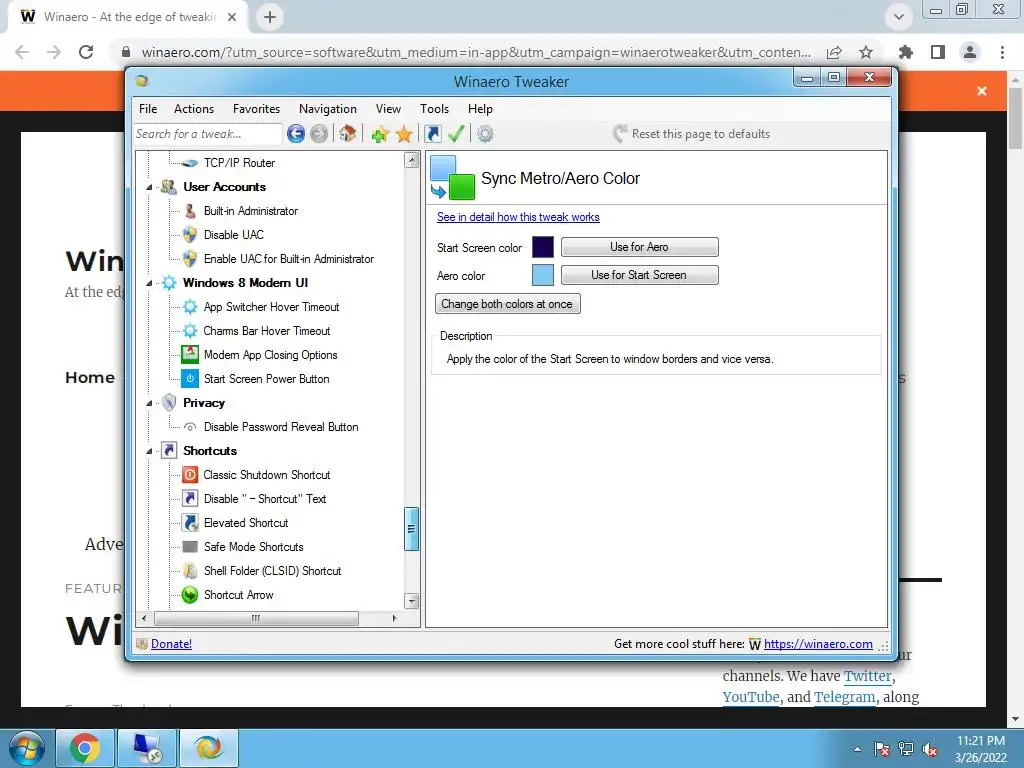
Task: Click Change both colors at once
Action: coord(507,304)
